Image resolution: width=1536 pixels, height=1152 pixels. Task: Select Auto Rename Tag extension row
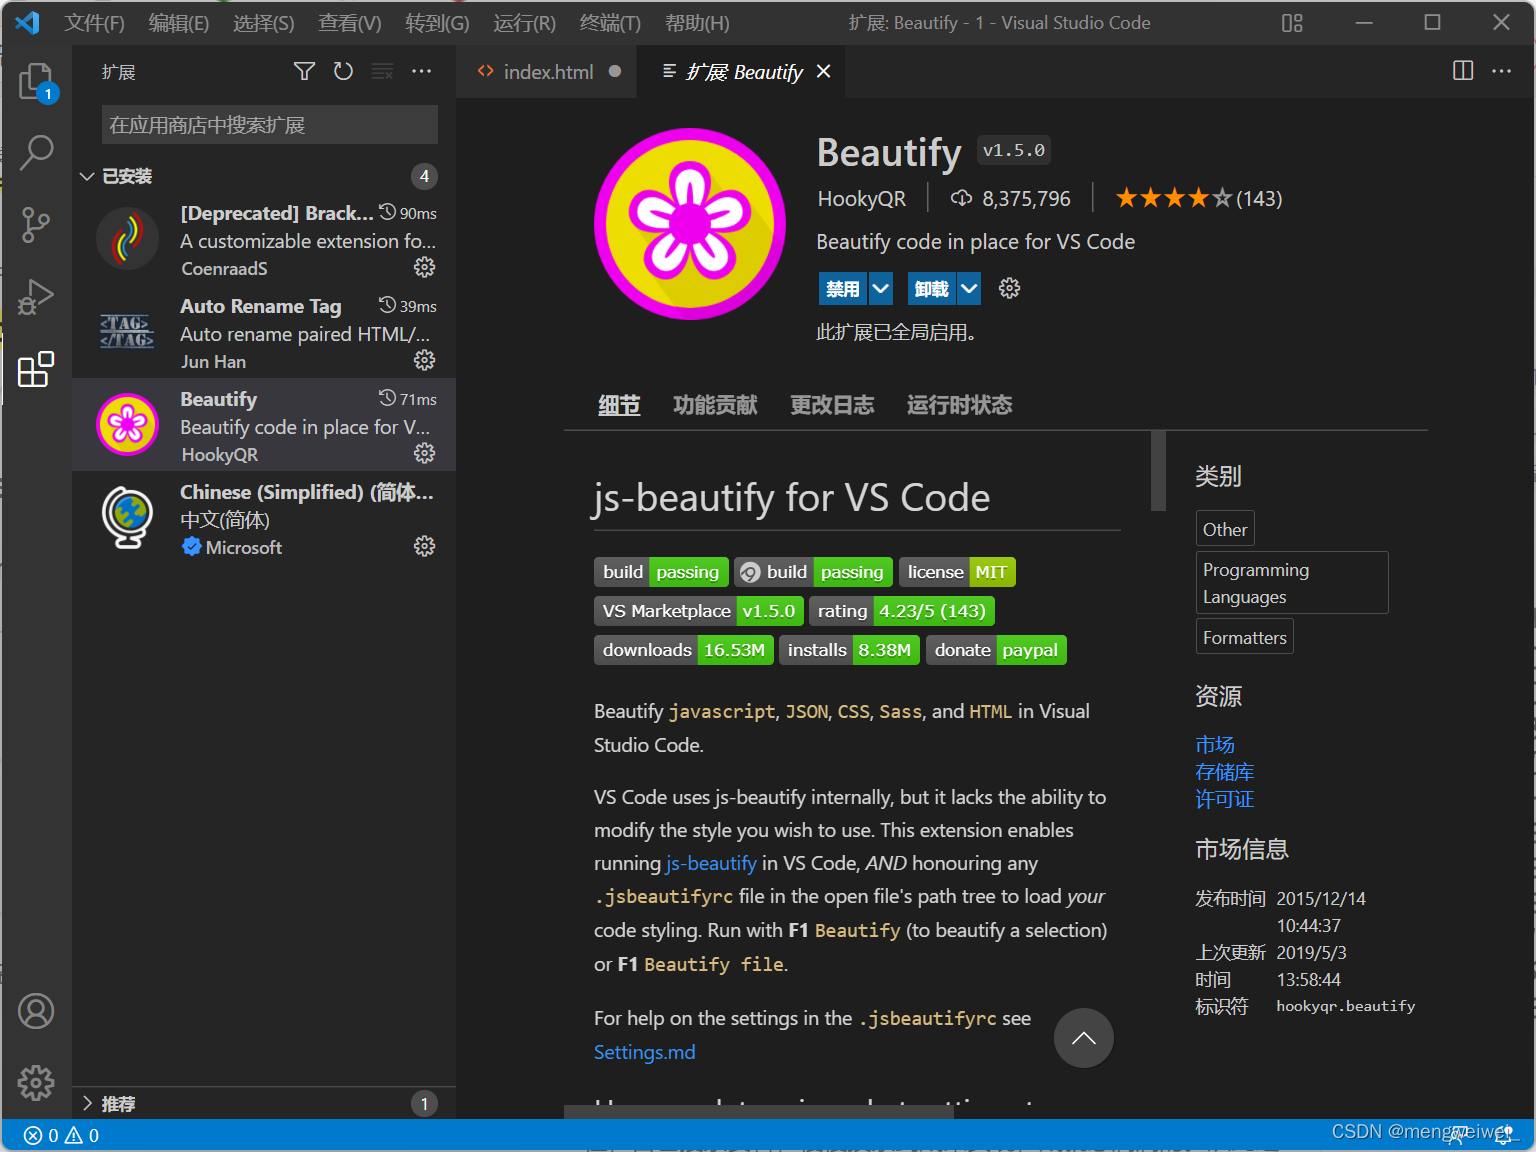point(264,332)
